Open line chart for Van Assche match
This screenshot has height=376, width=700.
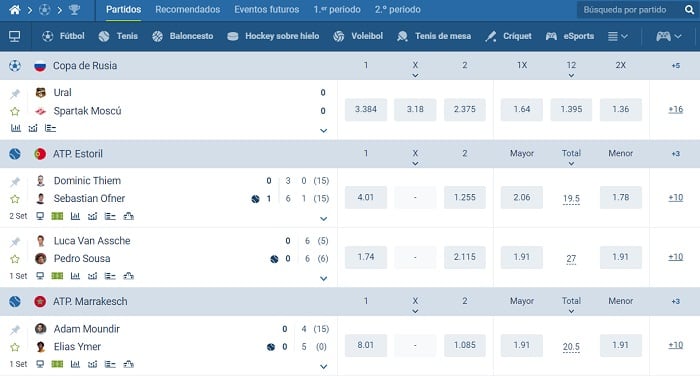(92, 276)
